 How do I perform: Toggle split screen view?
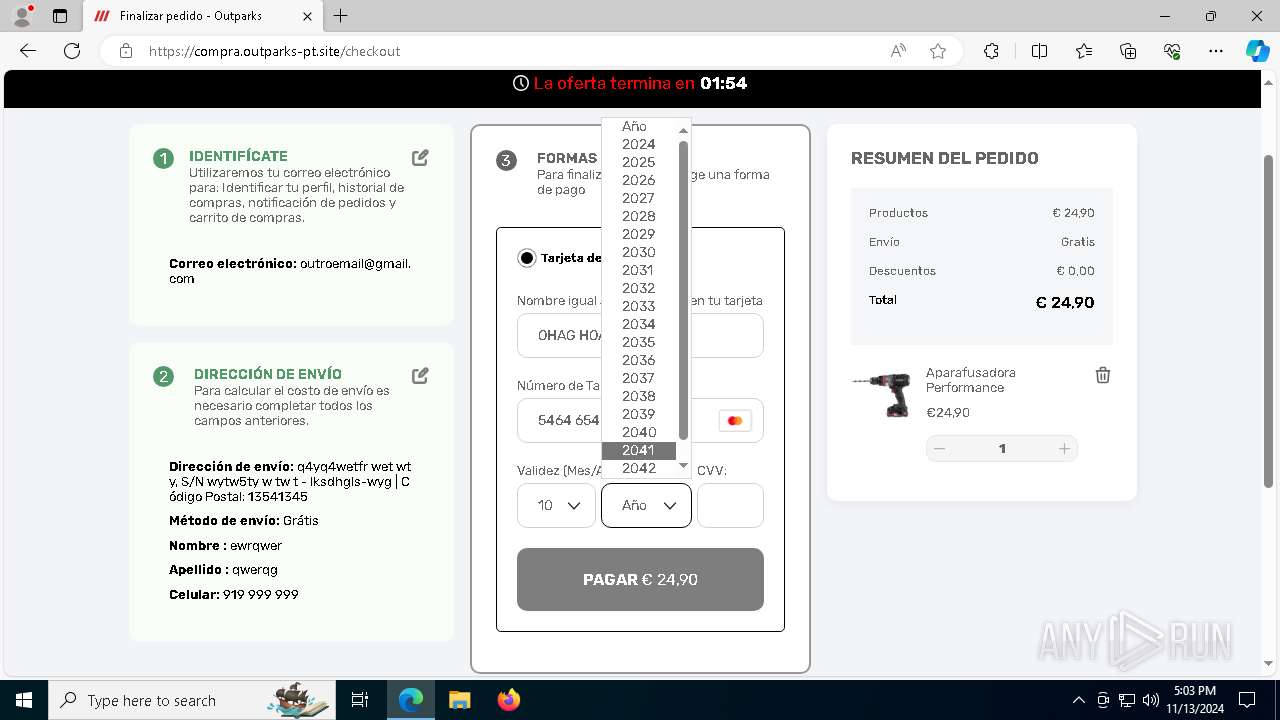1039,51
